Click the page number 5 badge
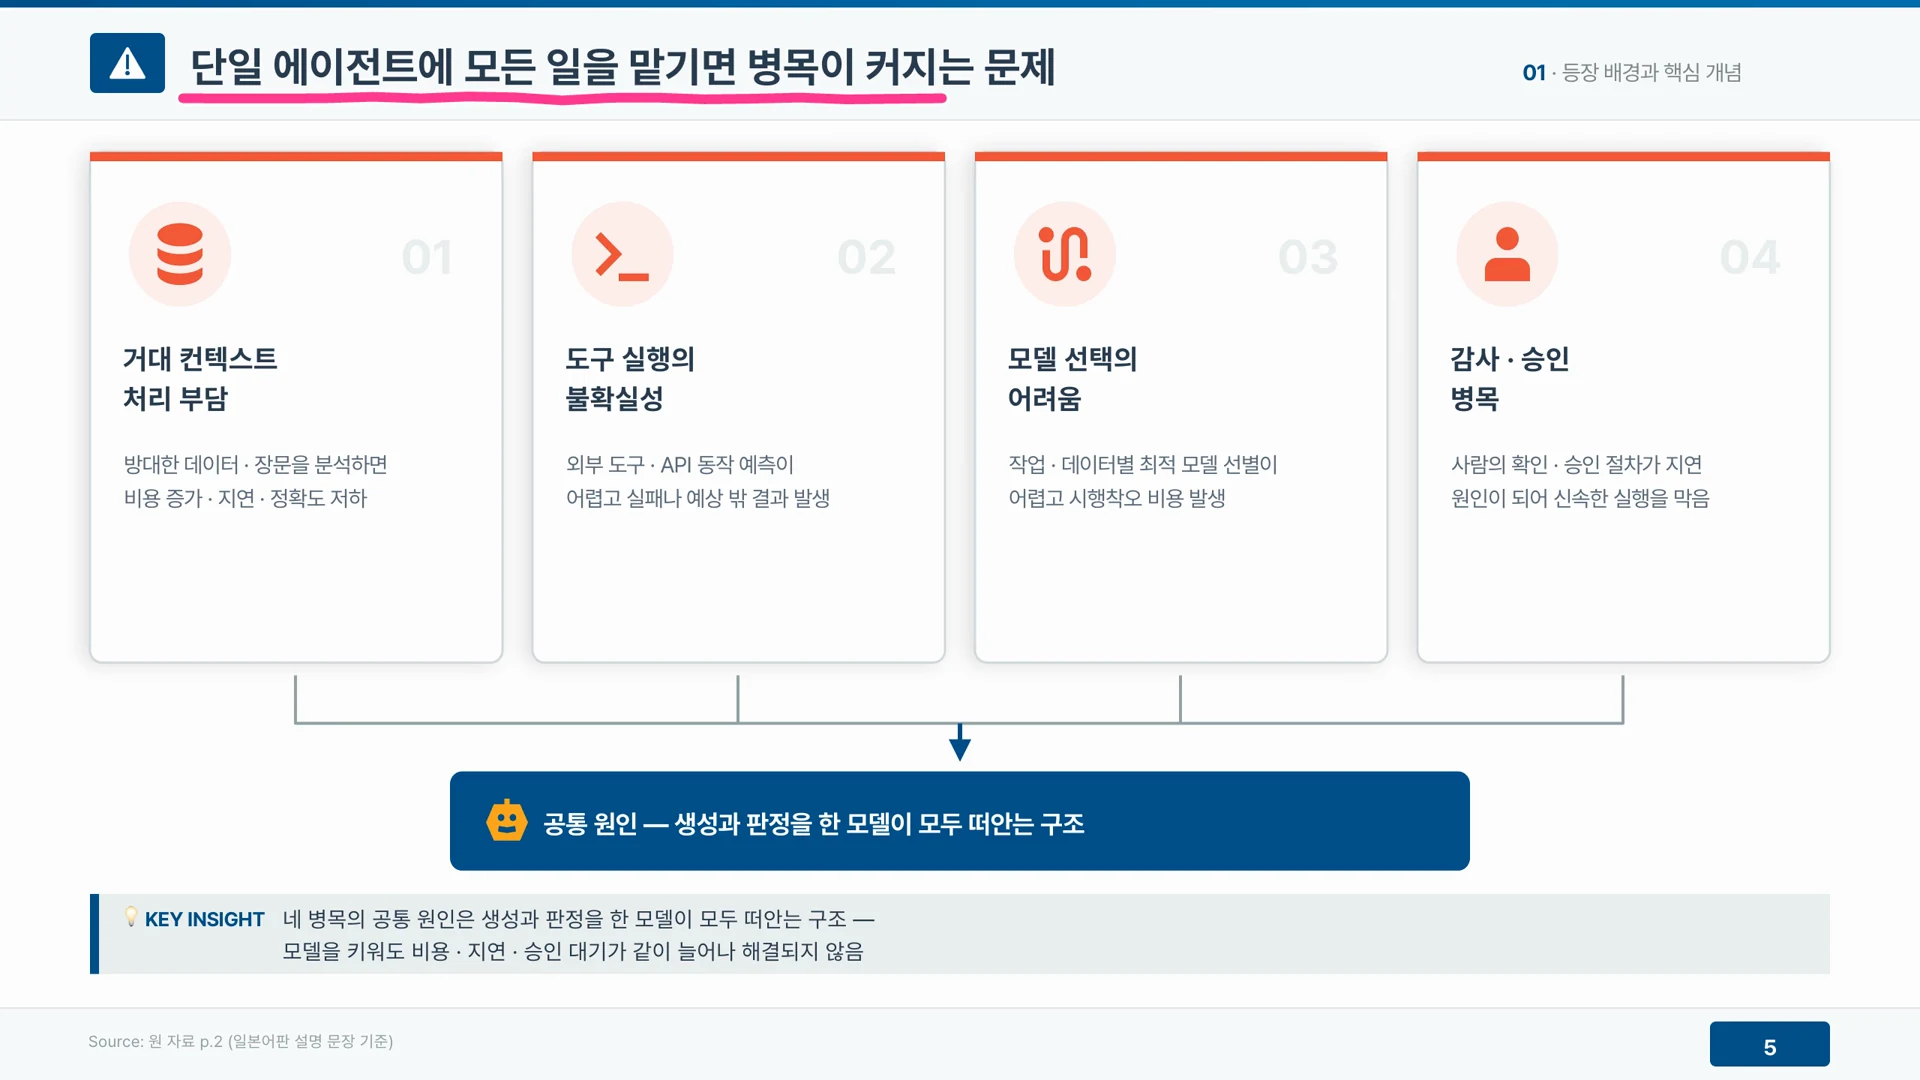This screenshot has width=1920, height=1080. pyautogui.click(x=1770, y=1044)
